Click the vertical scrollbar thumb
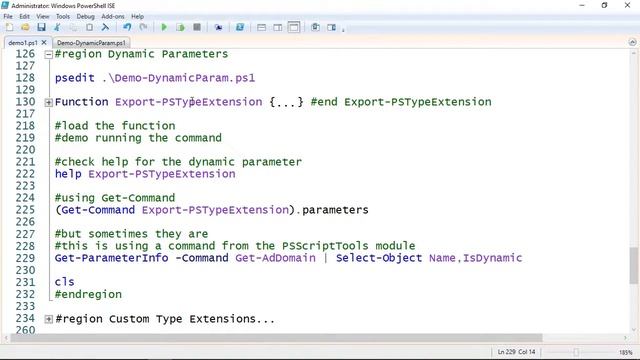This screenshot has width=640, height=360. click(x=634, y=265)
